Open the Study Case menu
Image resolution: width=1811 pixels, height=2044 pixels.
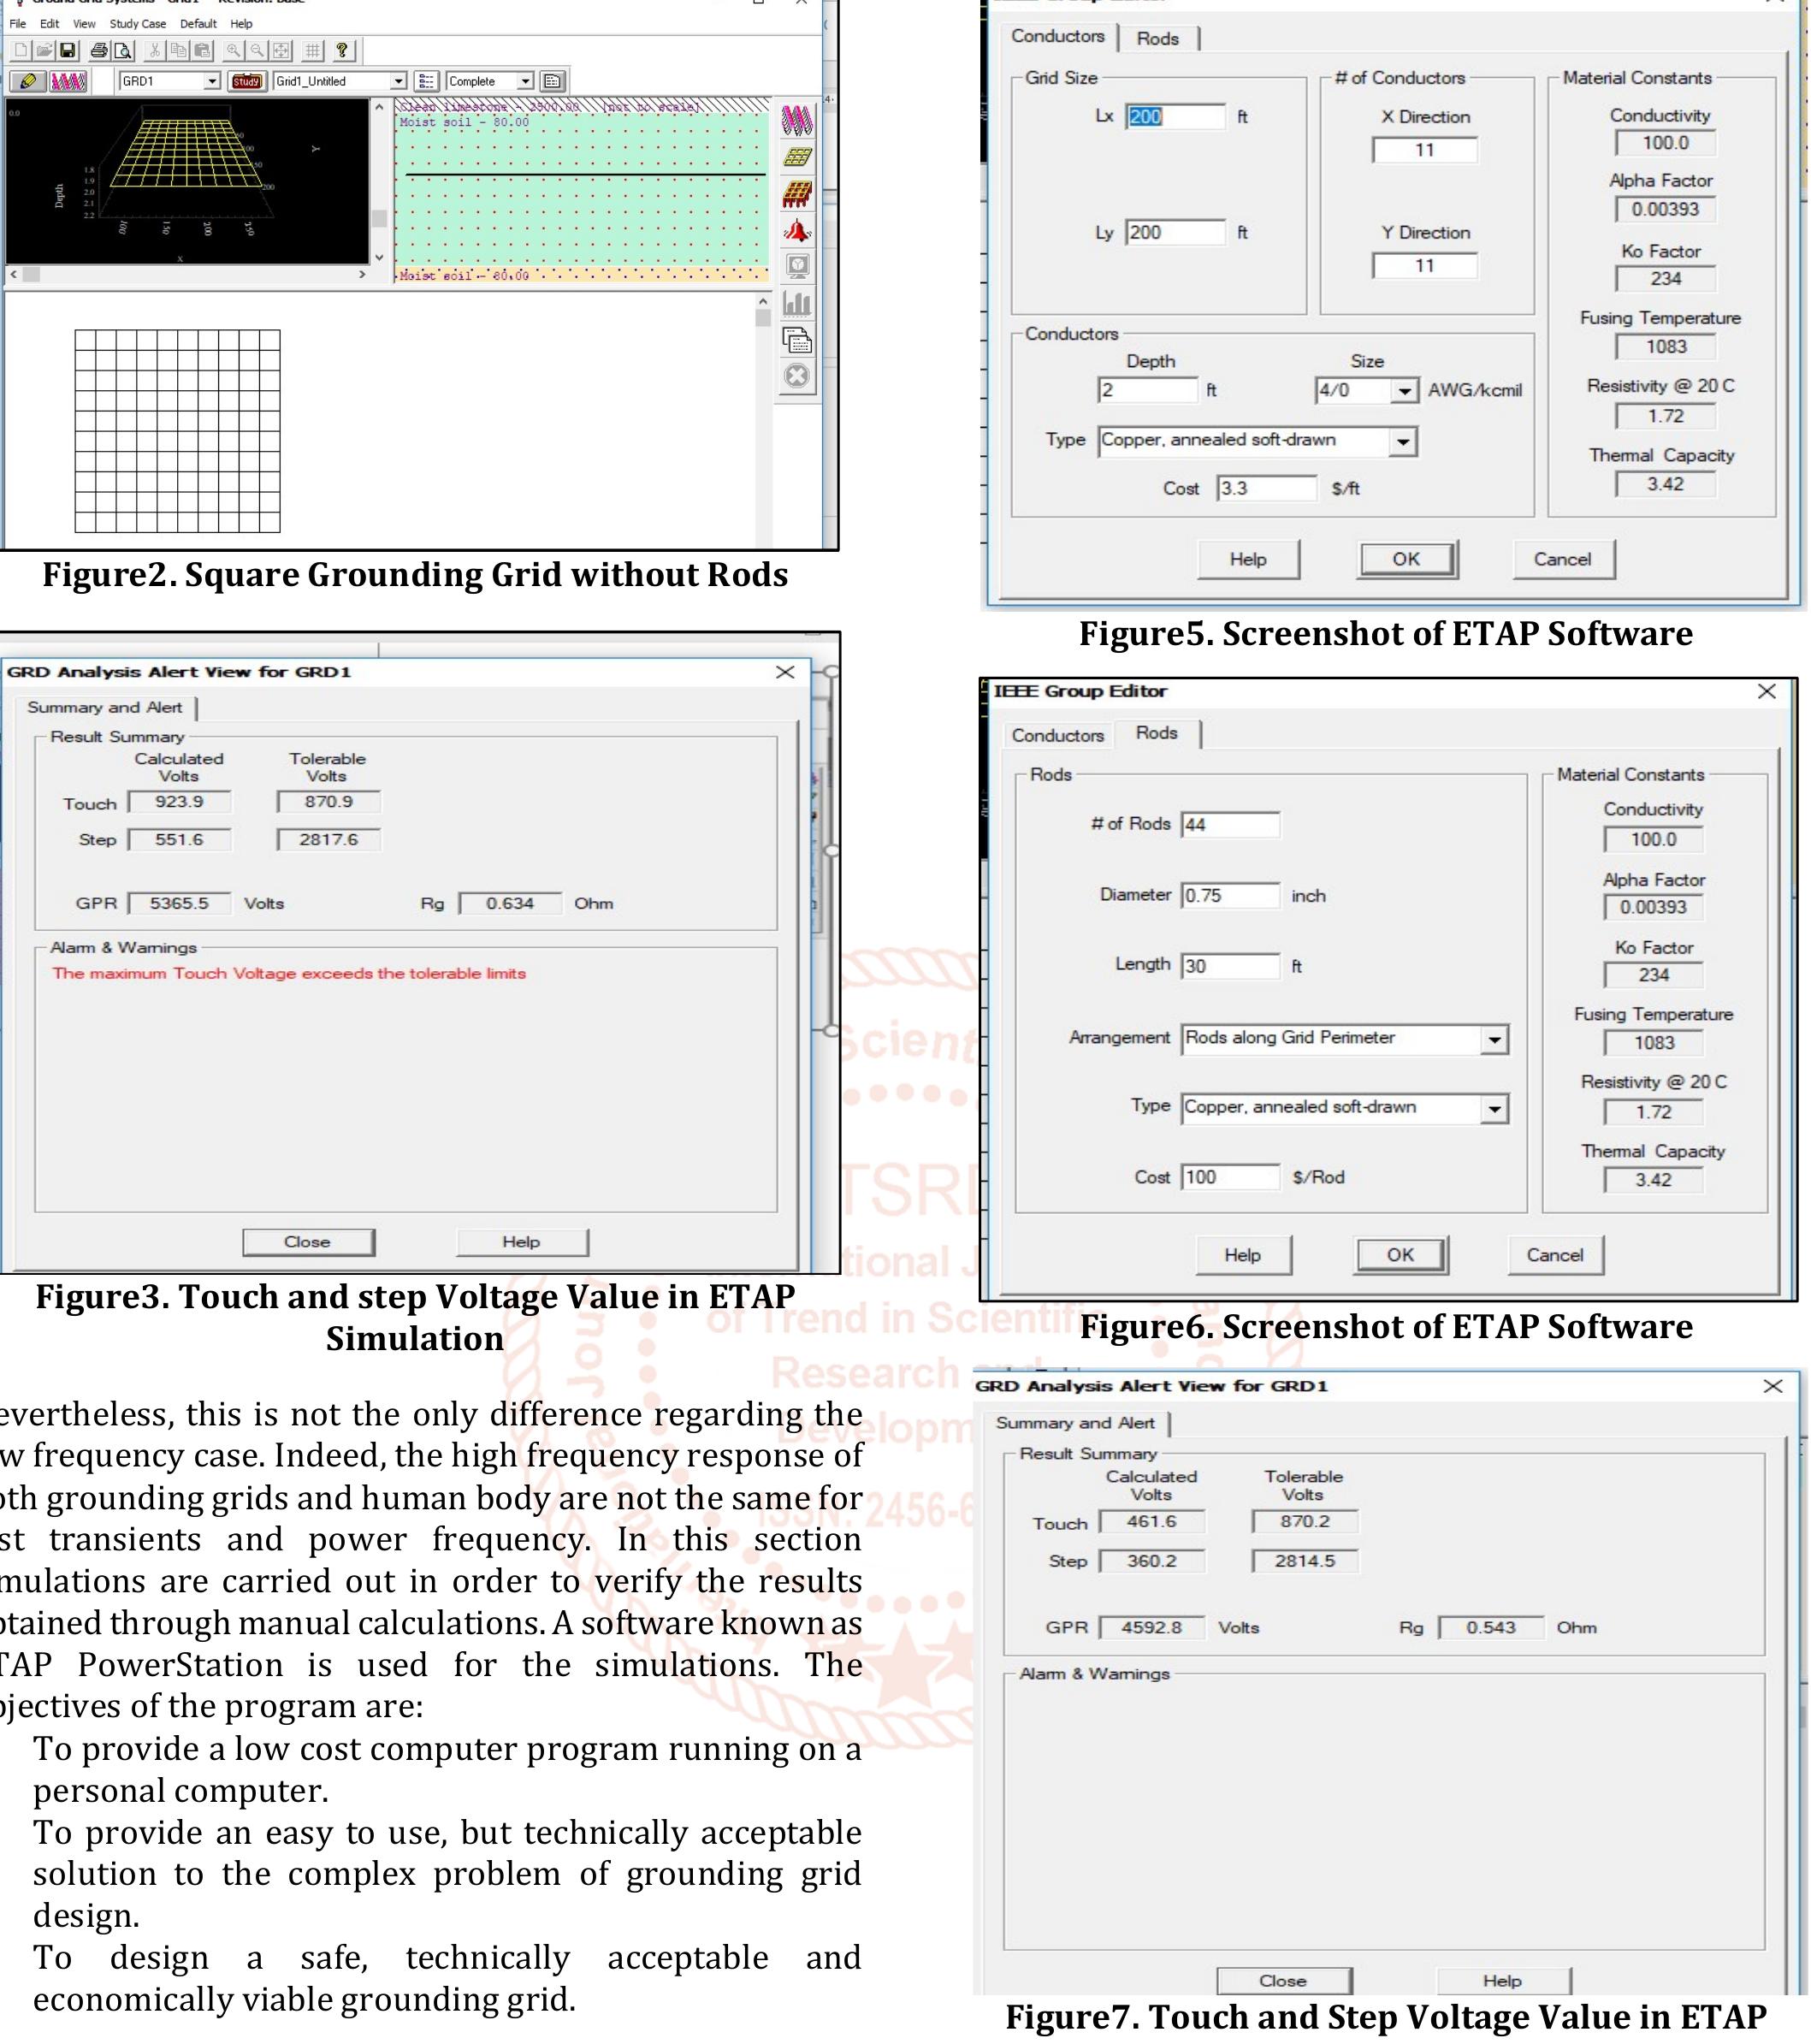tap(138, 24)
